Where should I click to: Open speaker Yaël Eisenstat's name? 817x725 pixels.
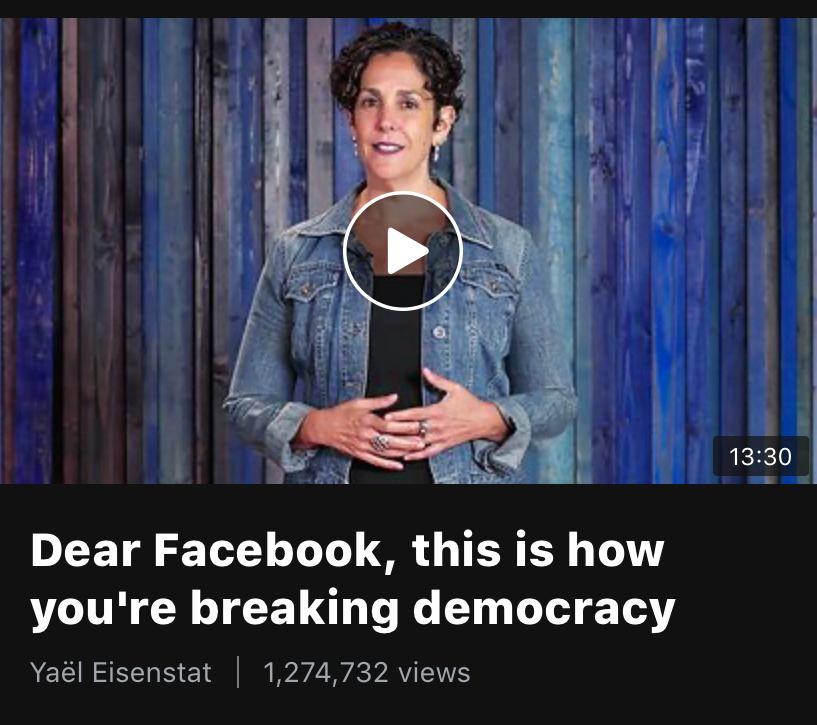click(121, 672)
